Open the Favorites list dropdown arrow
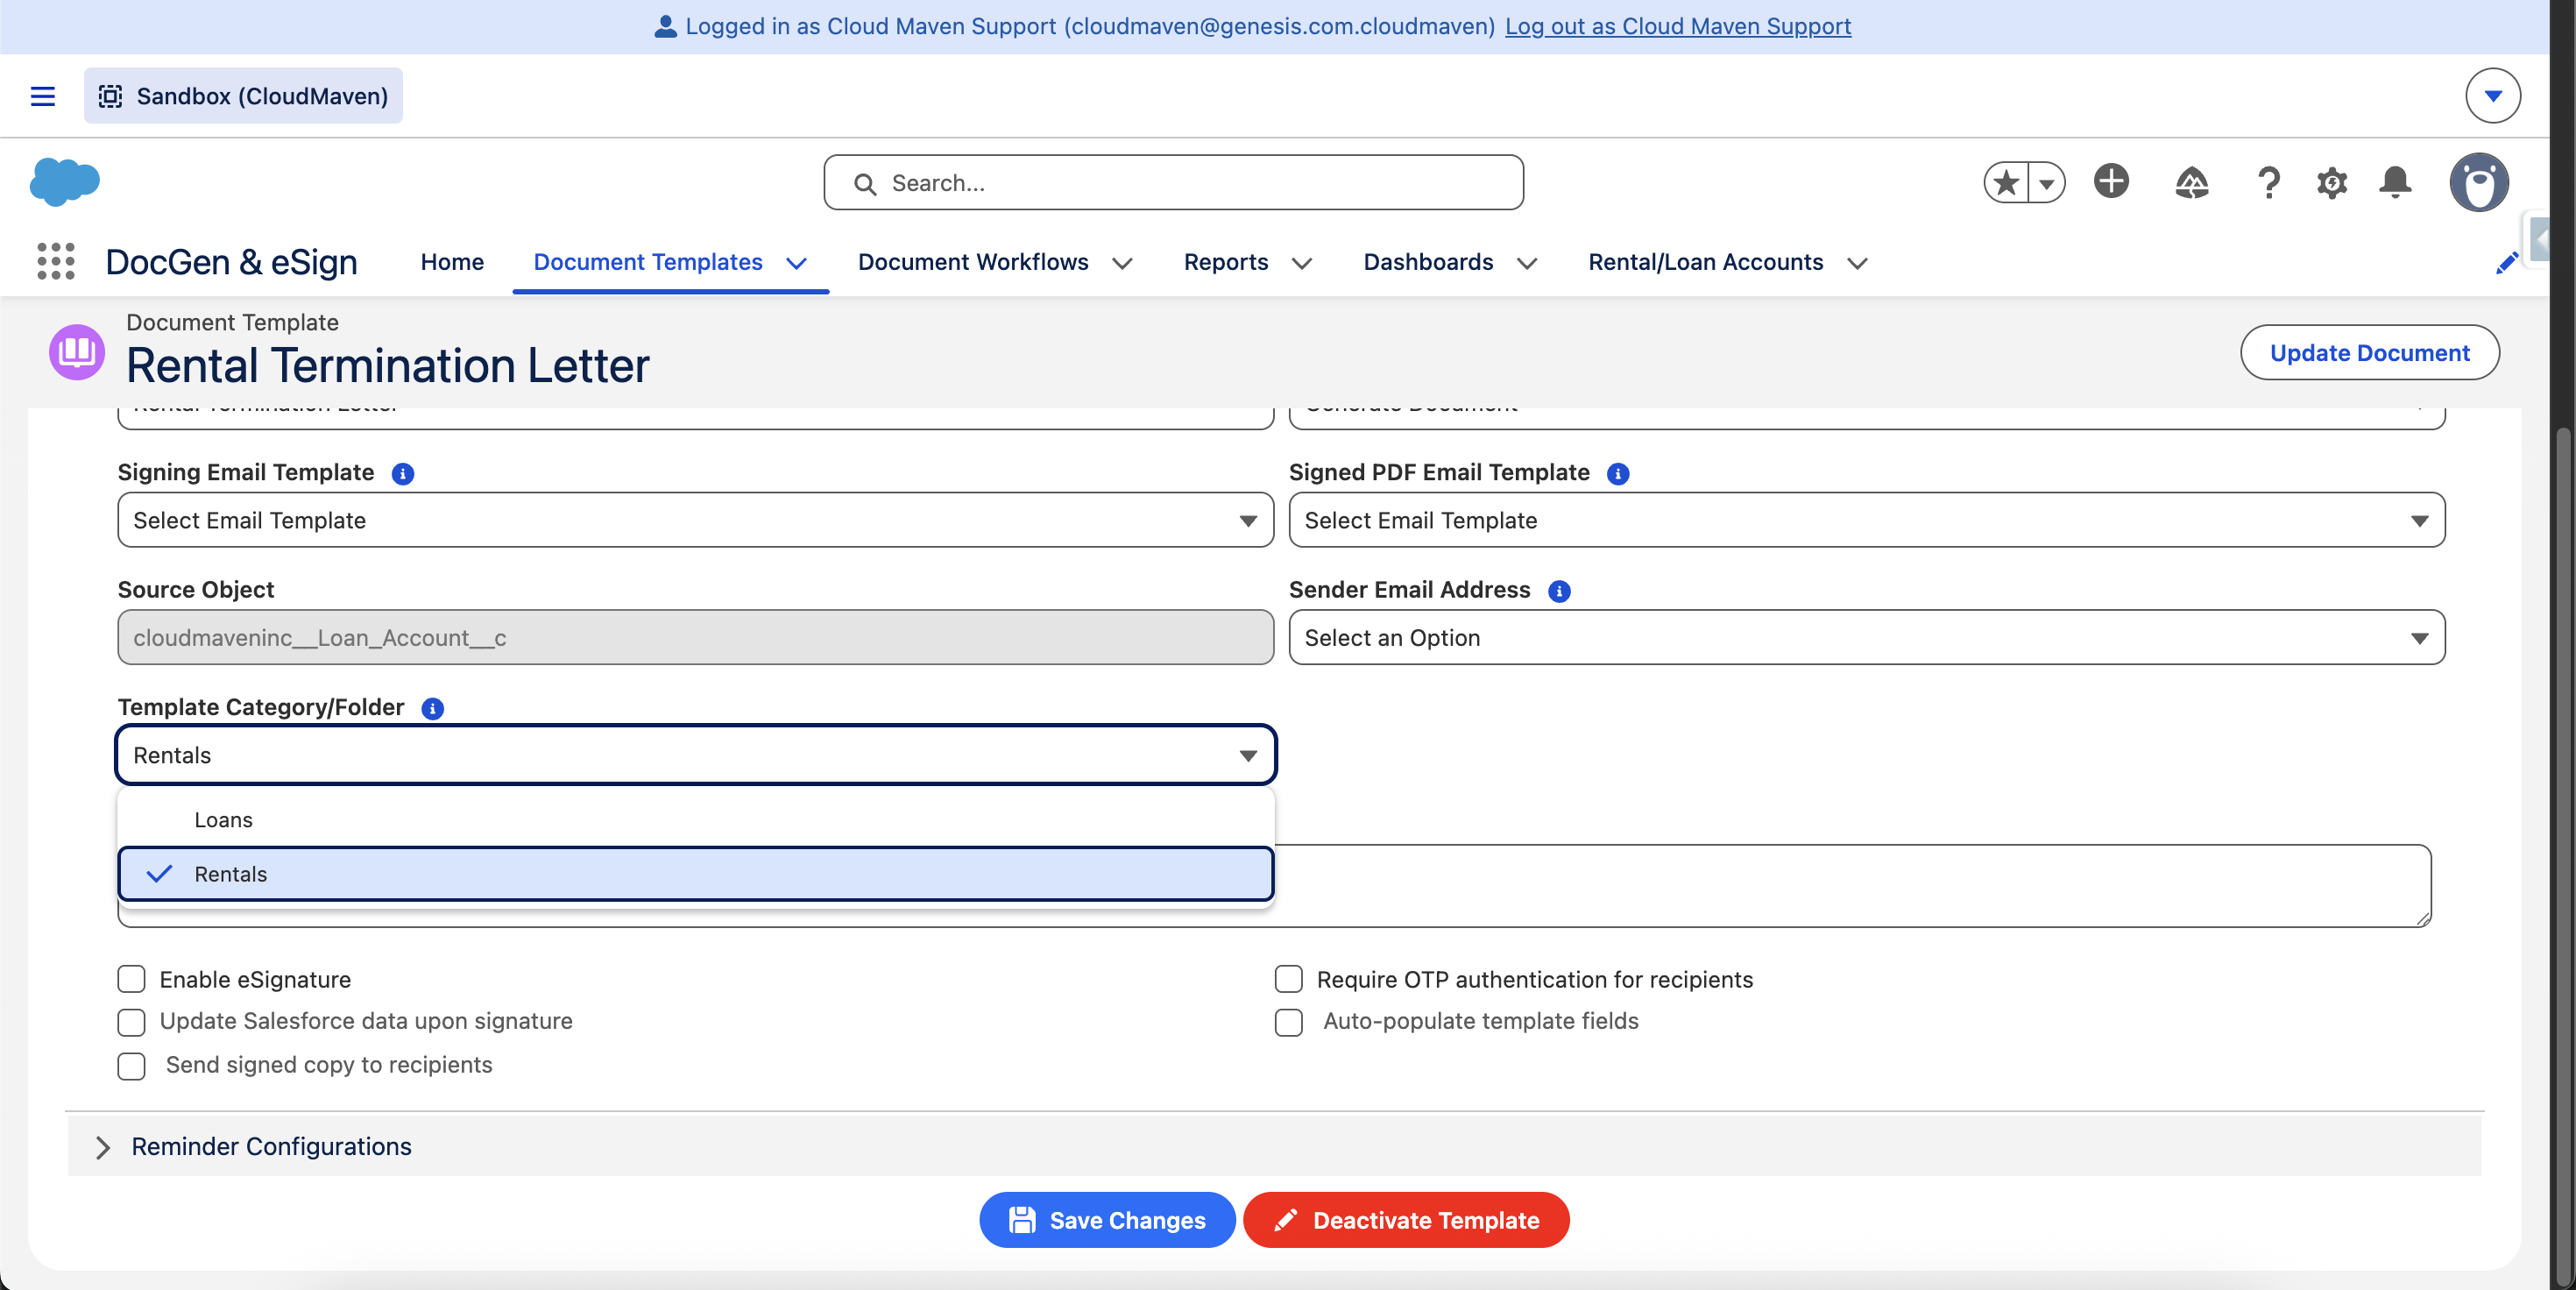This screenshot has width=2576, height=1290. click(2047, 183)
